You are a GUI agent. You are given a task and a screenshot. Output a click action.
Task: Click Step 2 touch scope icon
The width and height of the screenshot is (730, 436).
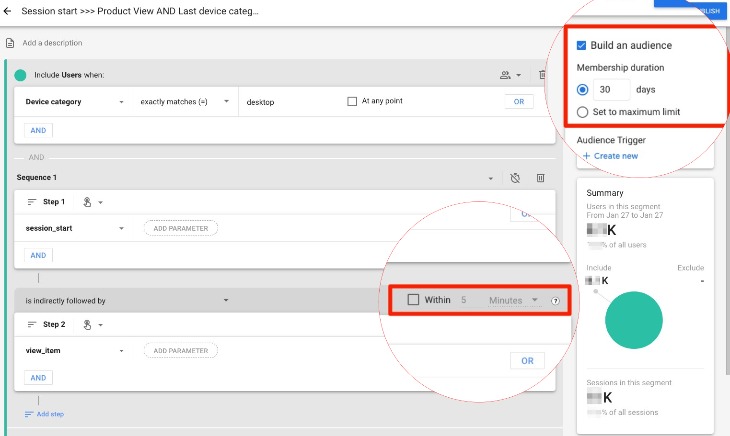[x=87, y=325]
